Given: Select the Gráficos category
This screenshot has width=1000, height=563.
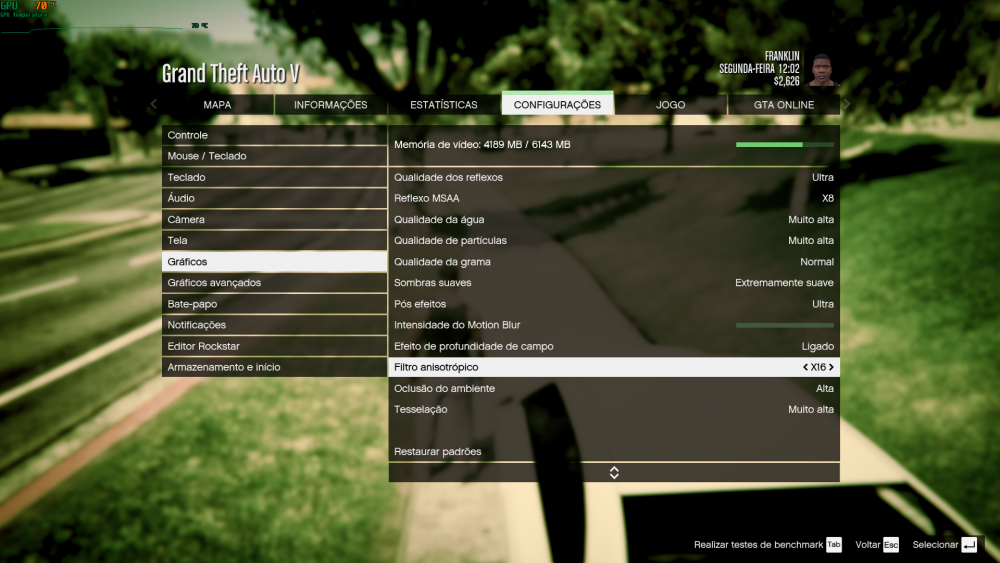Looking at the screenshot, I should 274,261.
